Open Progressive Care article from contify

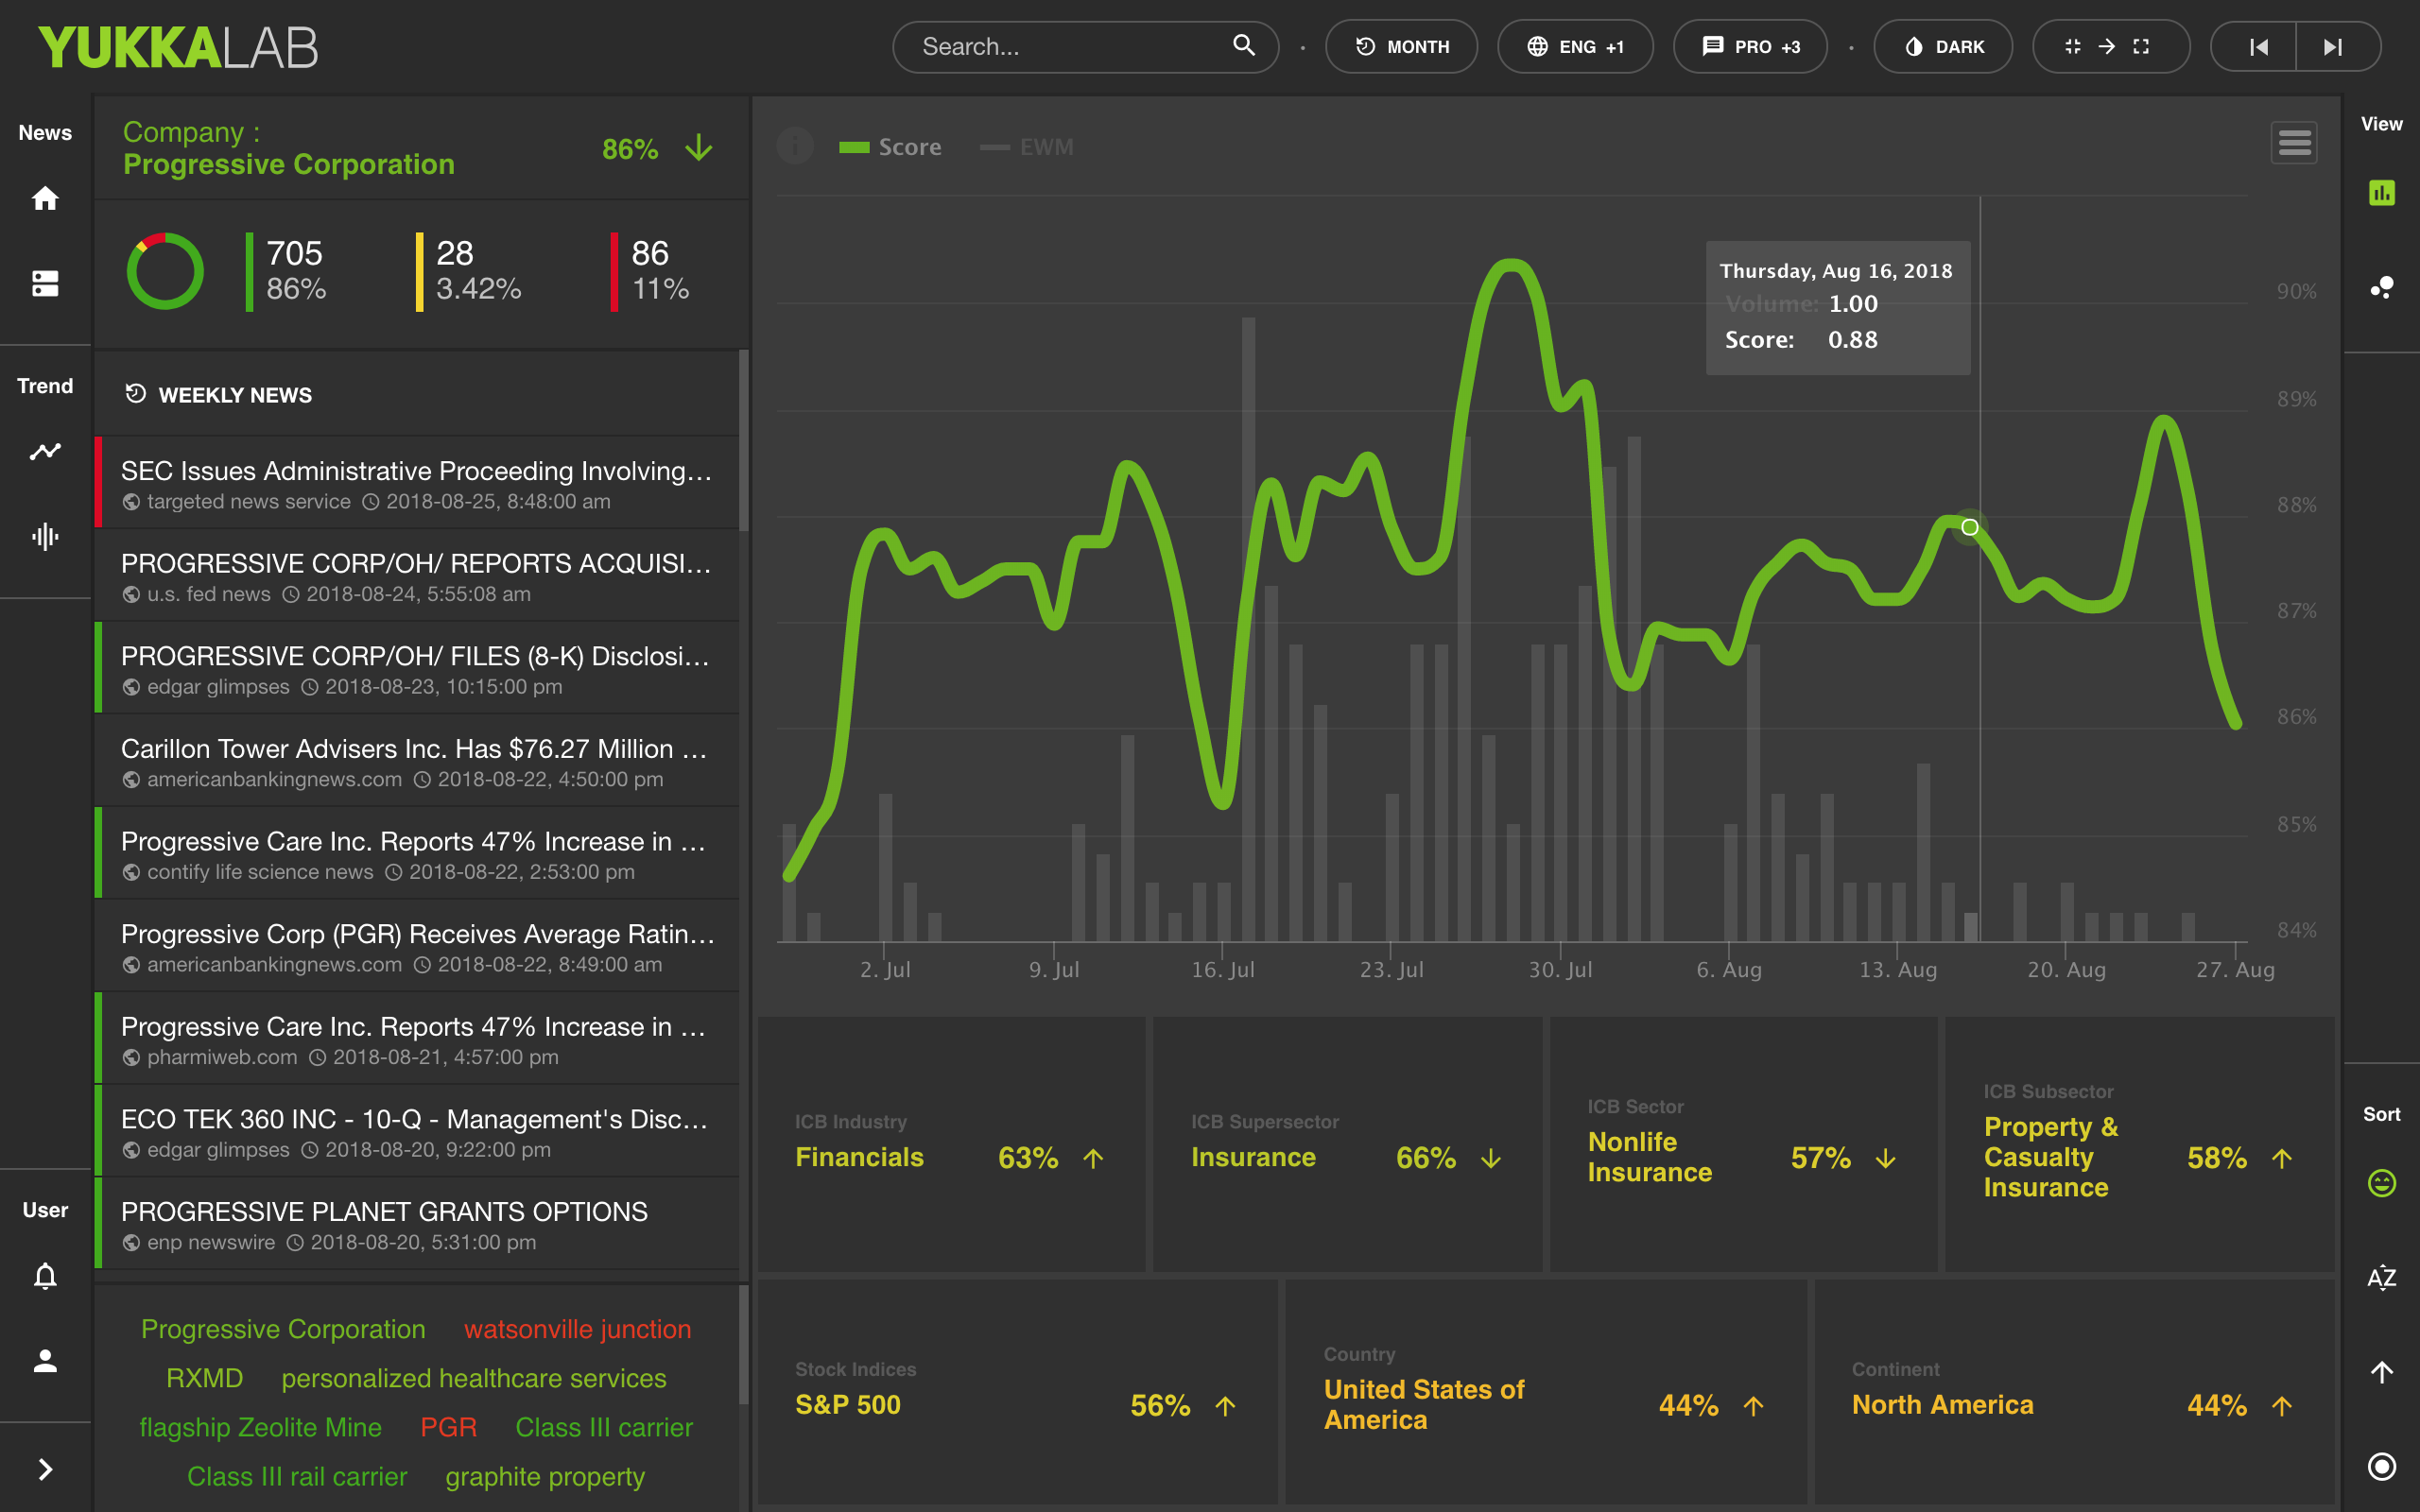pyautogui.click(x=417, y=854)
